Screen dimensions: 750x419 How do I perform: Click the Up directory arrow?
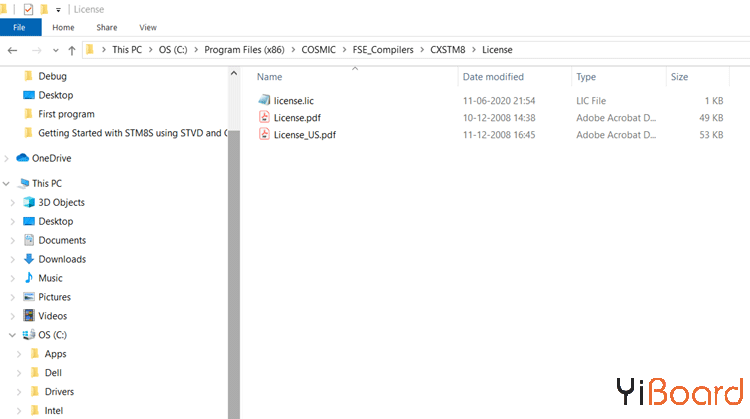coord(73,50)
